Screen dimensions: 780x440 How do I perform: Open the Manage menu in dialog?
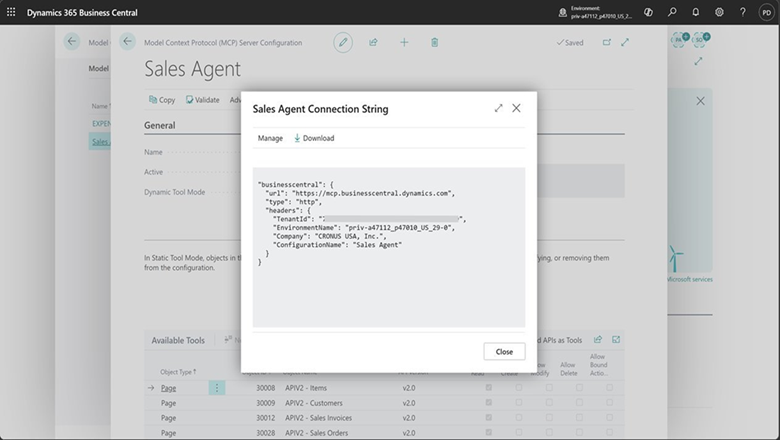pos(270,138)
